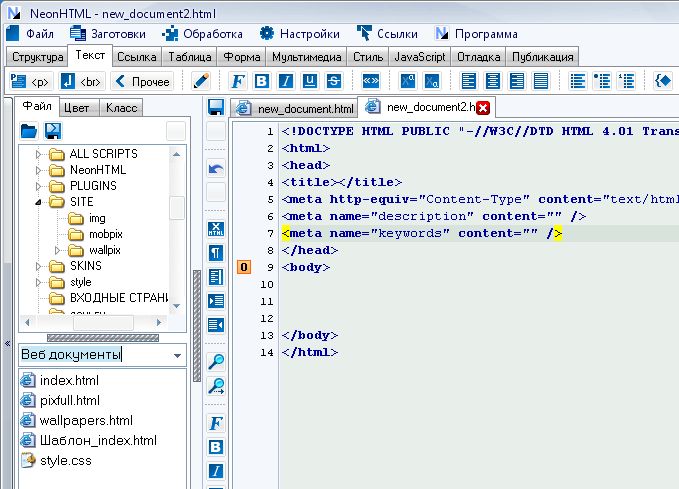Find next magnifier with arrow icon
Screen dimensions: 679x489
(216, 385)
